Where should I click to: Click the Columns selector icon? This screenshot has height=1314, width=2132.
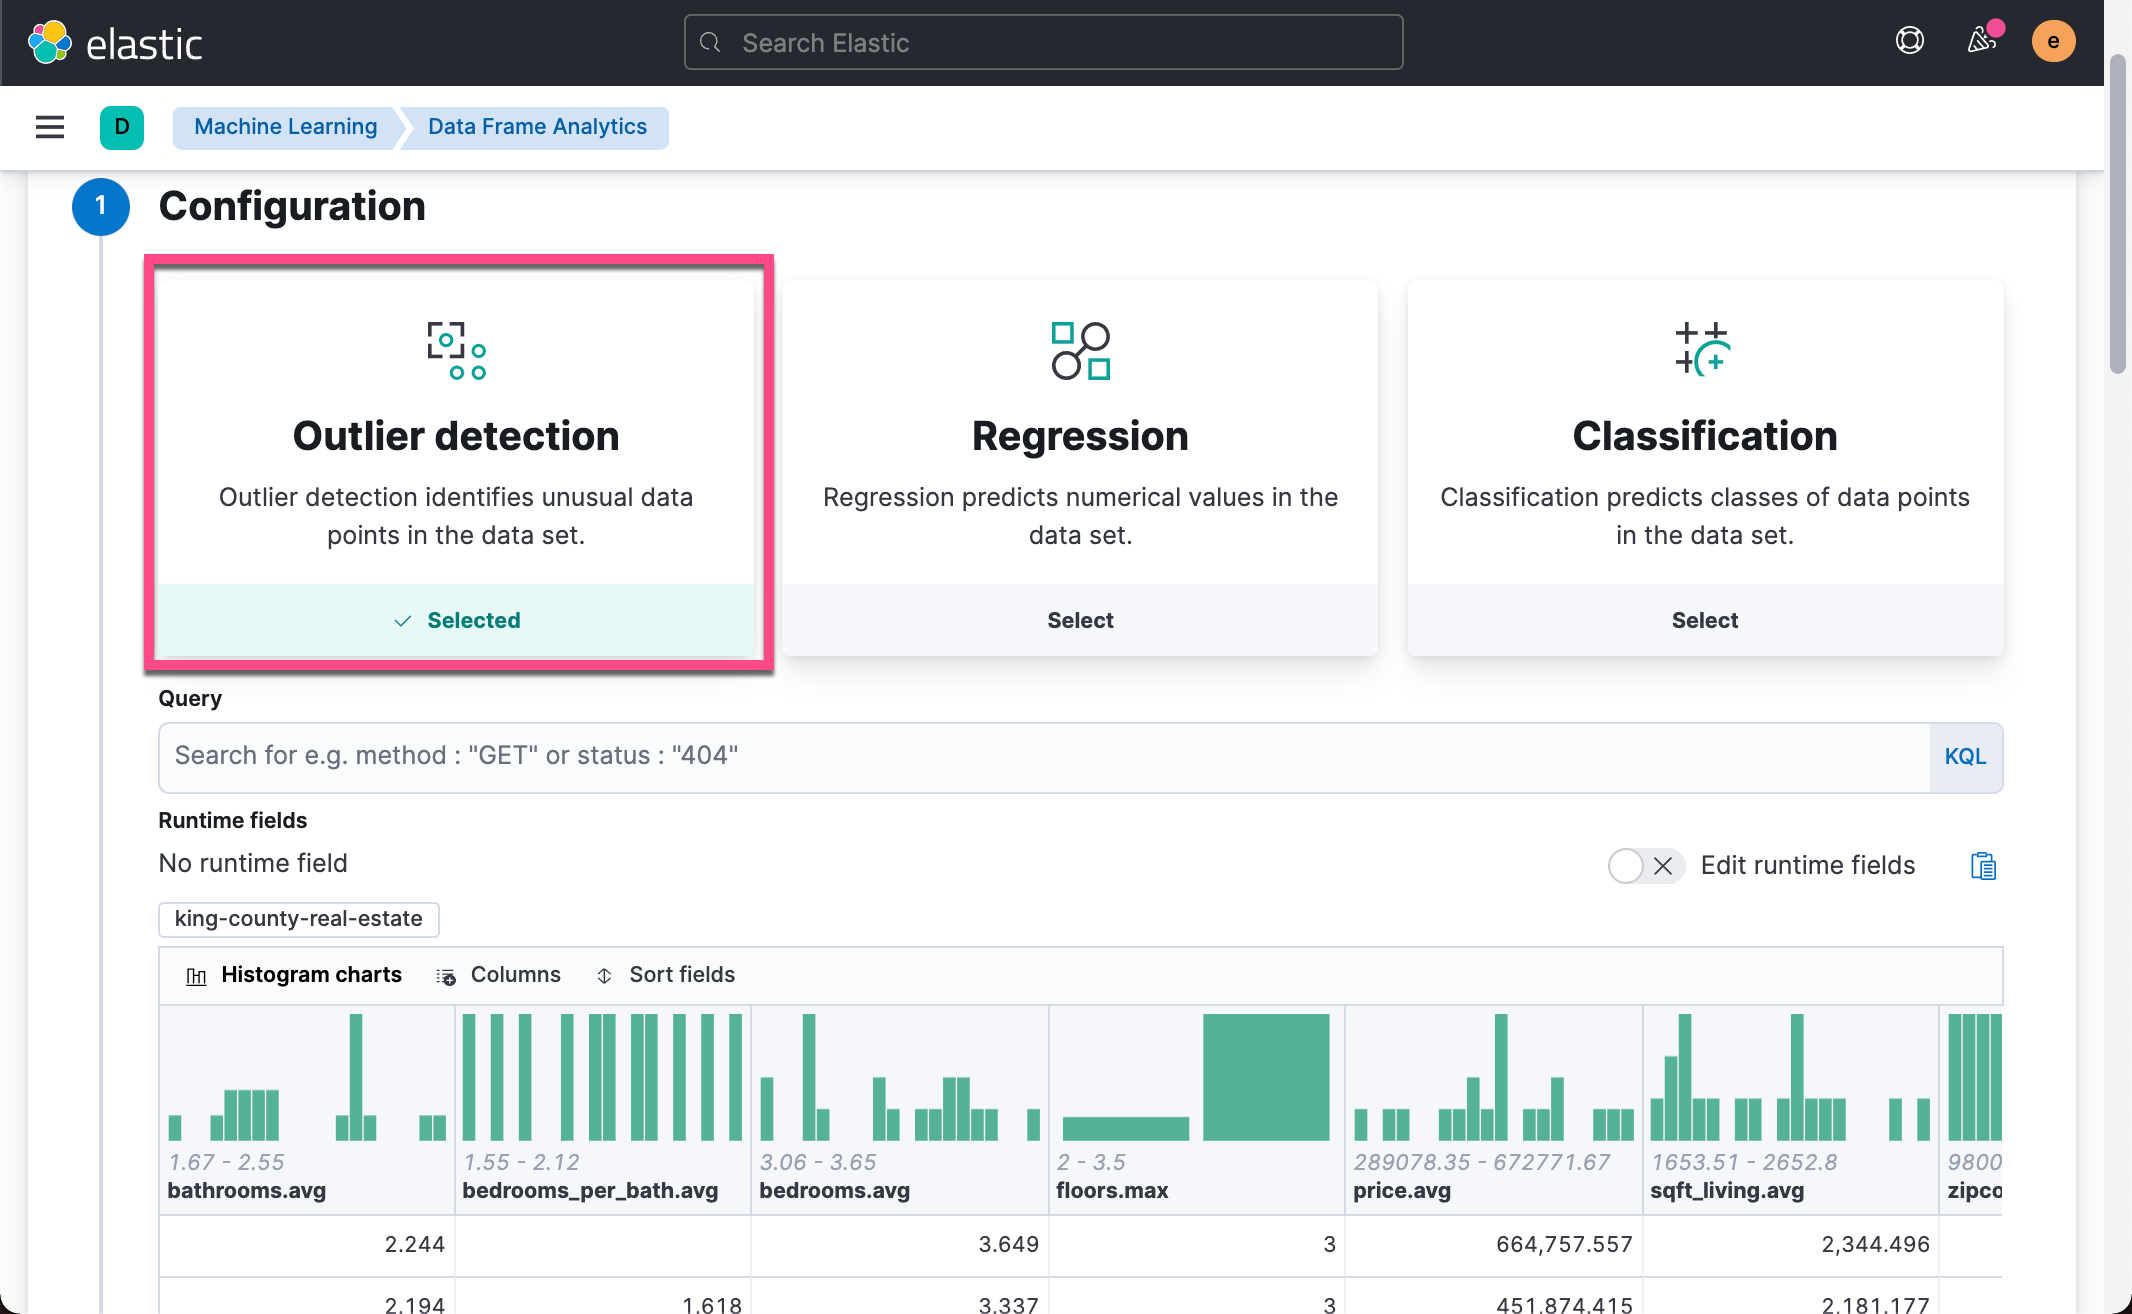point(446,975)
